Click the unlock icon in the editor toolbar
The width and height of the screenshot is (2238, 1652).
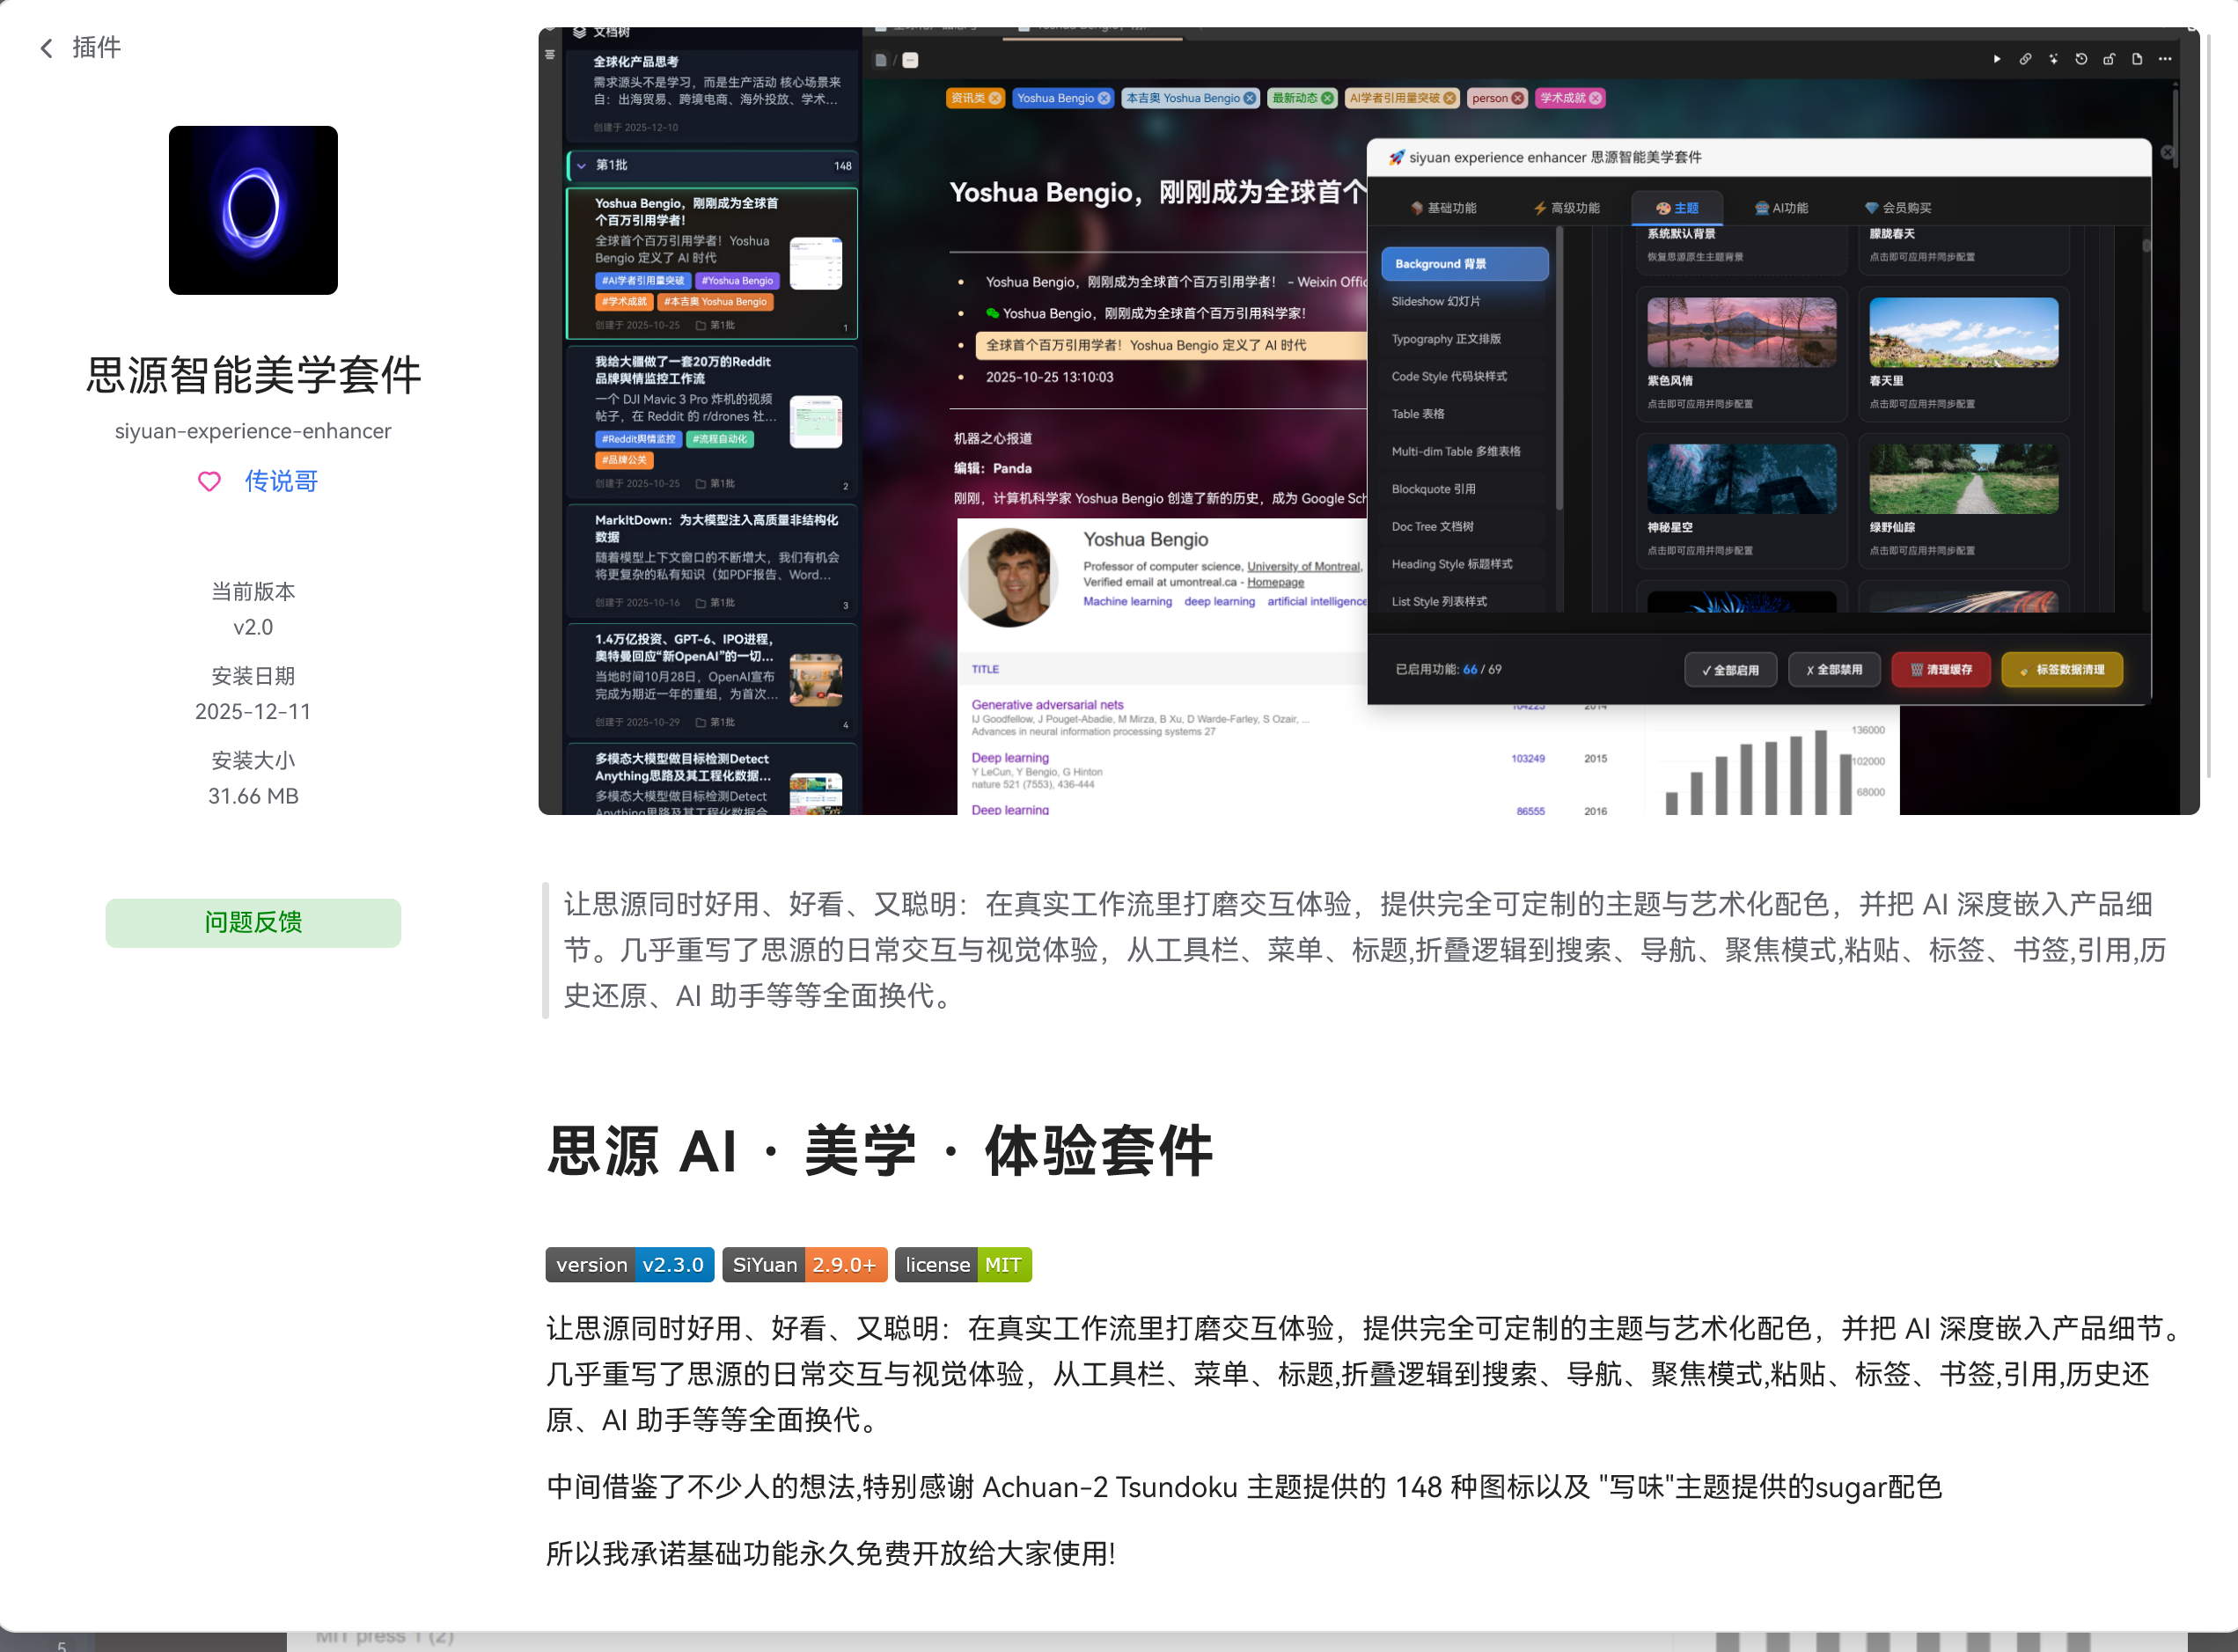point(2109,60)
